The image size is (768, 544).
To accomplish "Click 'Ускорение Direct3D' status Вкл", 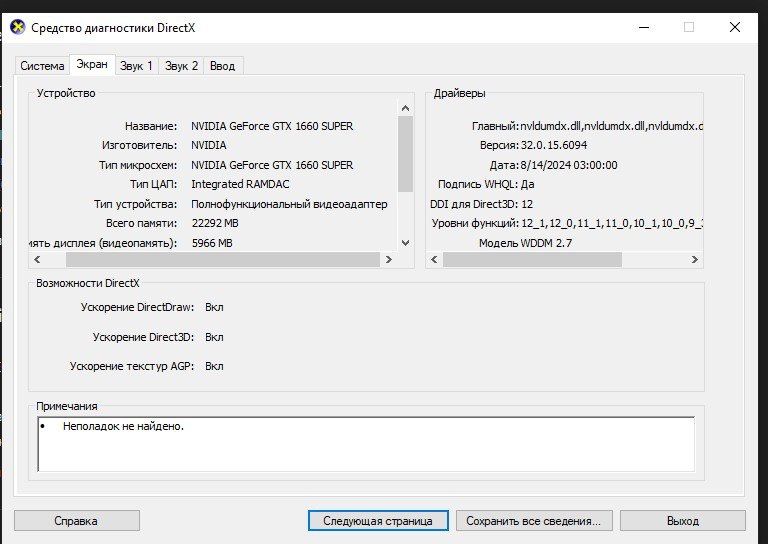I will coord(214,337).
